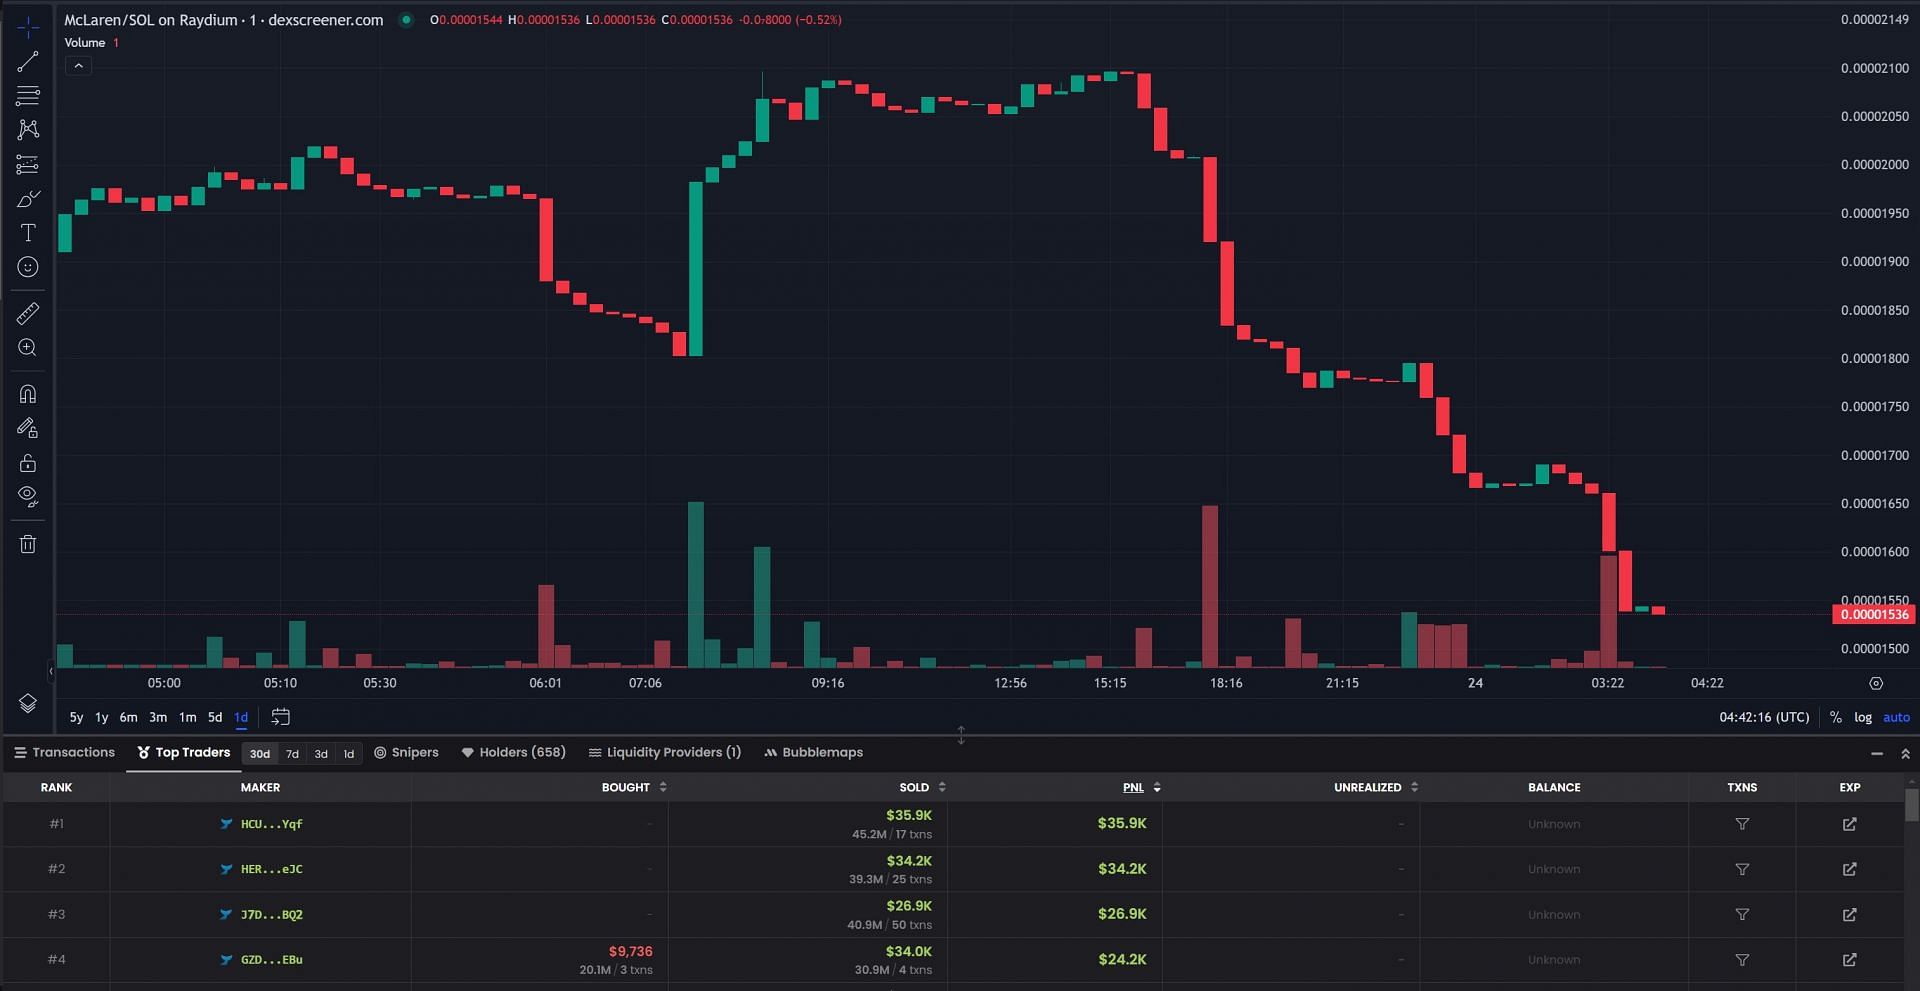Select the patterns drawing tool
Screen dimensions: 1920x991
(x=28, y=130)
